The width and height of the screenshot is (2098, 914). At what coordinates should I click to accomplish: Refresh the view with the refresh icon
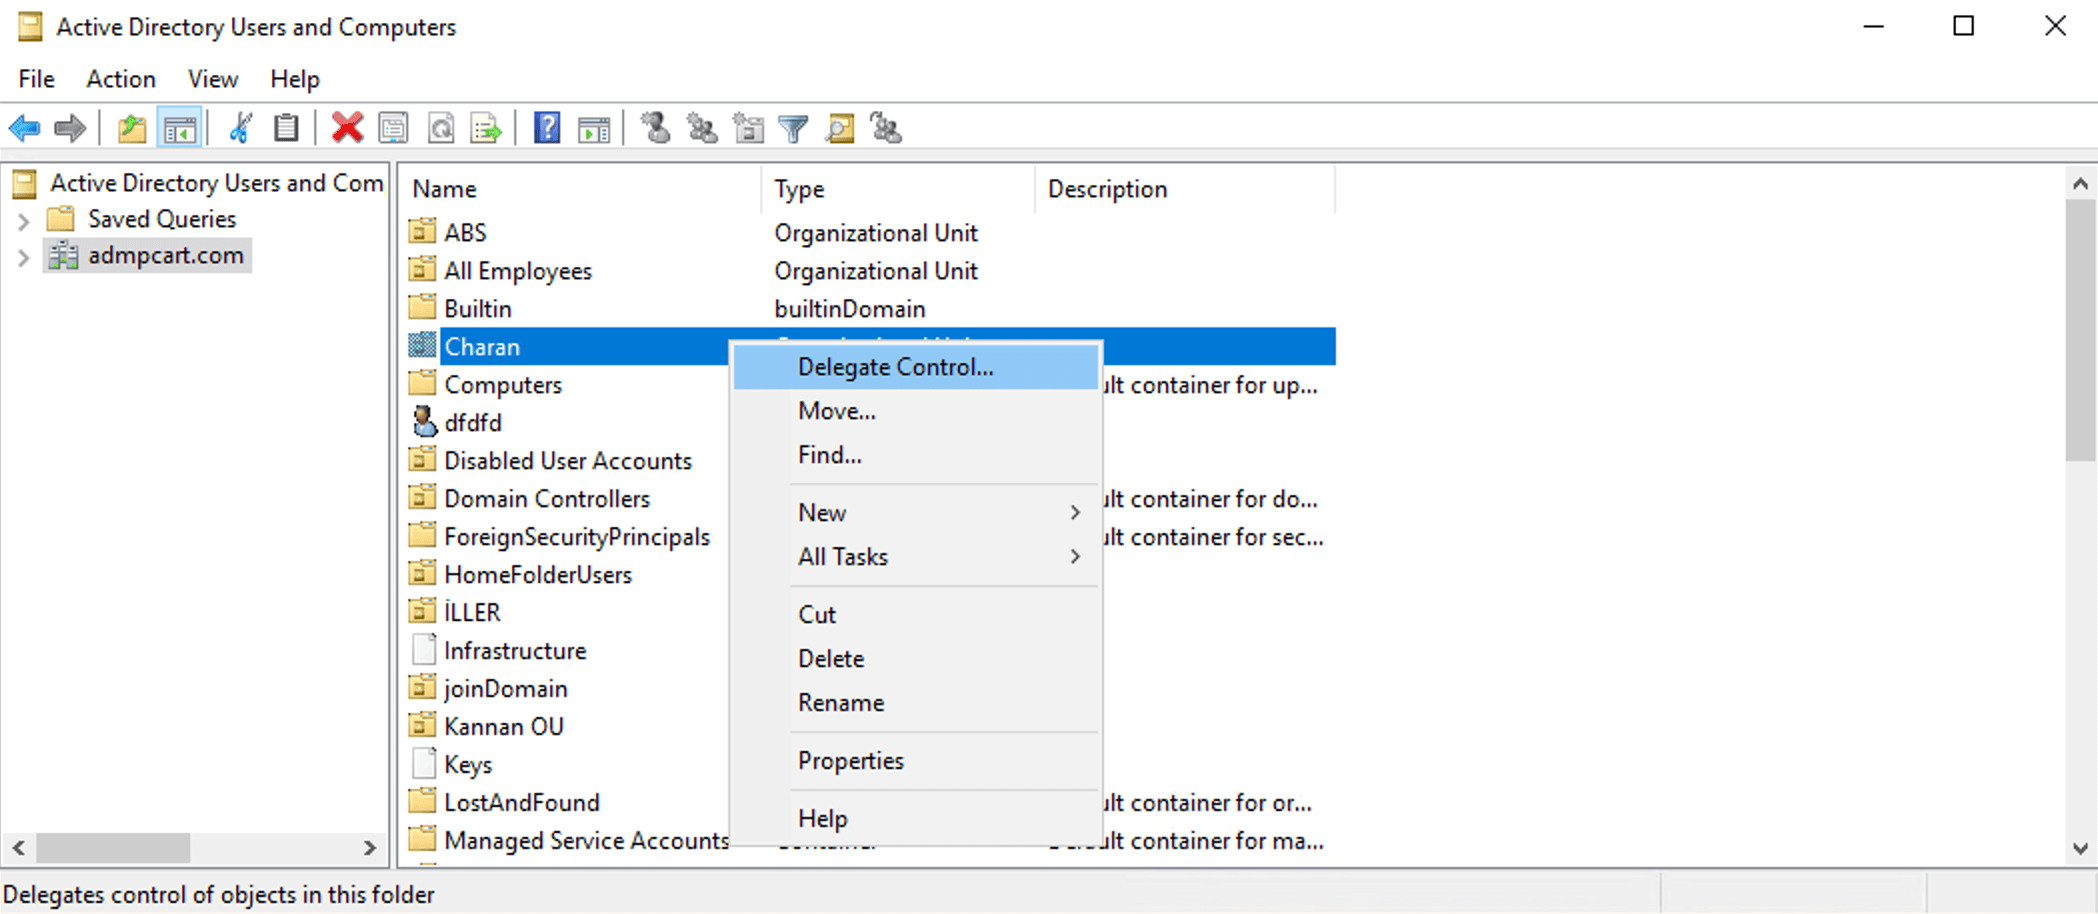click(441, 128)
